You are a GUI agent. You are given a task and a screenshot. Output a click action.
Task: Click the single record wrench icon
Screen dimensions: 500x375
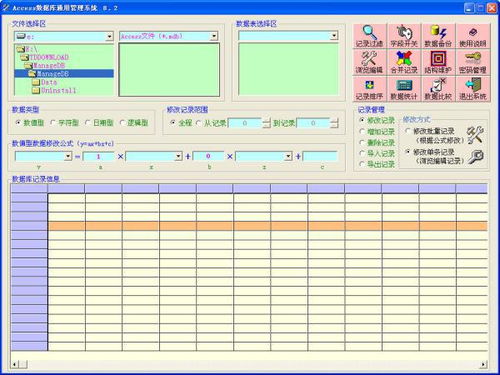pyautogui.click(x=476, y=157)
